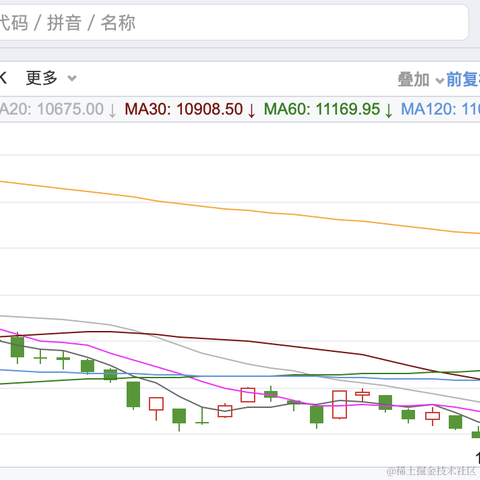The width and height of the screenshot is (480, 480).
Task: Click the MA60: 11169.95 indicator label
Action: coord(328,109)
